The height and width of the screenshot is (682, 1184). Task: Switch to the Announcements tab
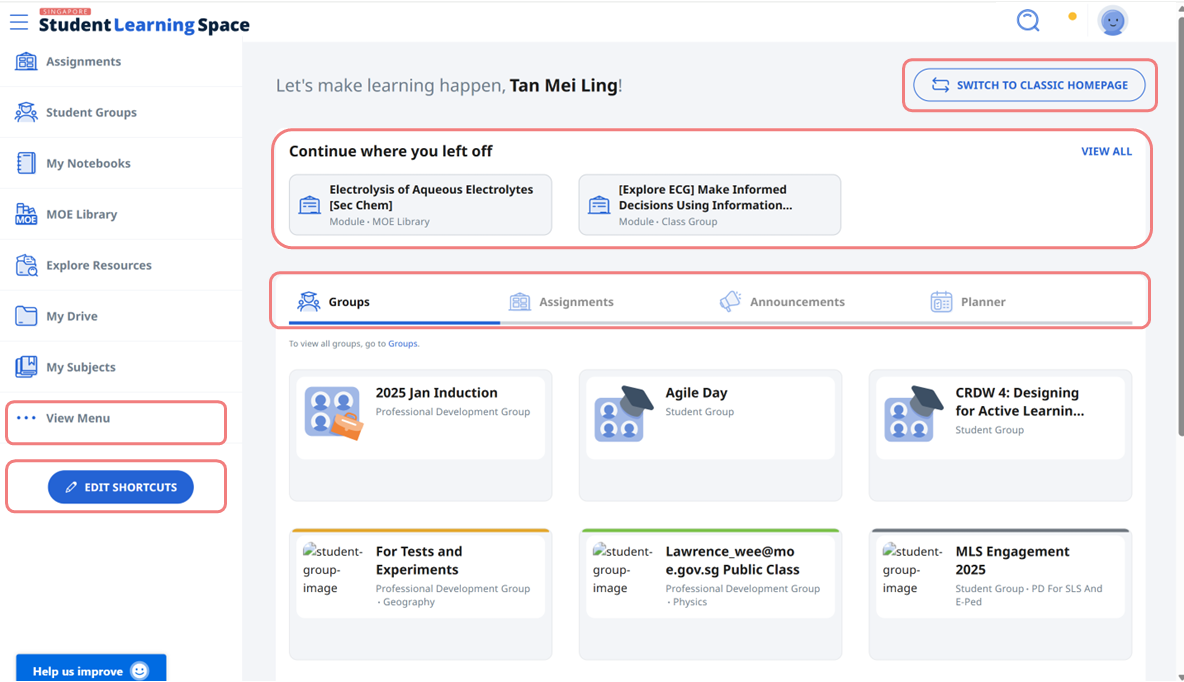click(x=796, y=302)
